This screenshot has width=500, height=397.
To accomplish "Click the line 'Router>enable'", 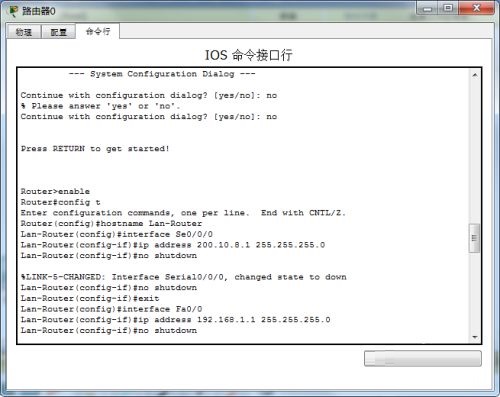I will 55,192.
